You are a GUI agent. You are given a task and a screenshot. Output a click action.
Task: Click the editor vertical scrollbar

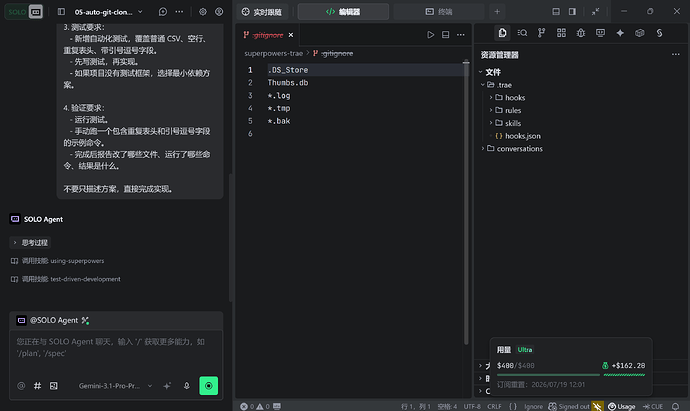pyautogui.click(x=466, y=202)
